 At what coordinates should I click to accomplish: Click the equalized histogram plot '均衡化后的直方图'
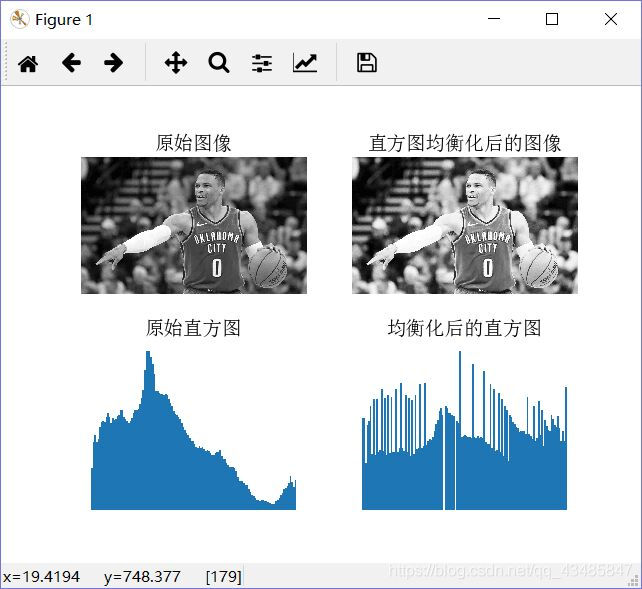pos(465,430)
